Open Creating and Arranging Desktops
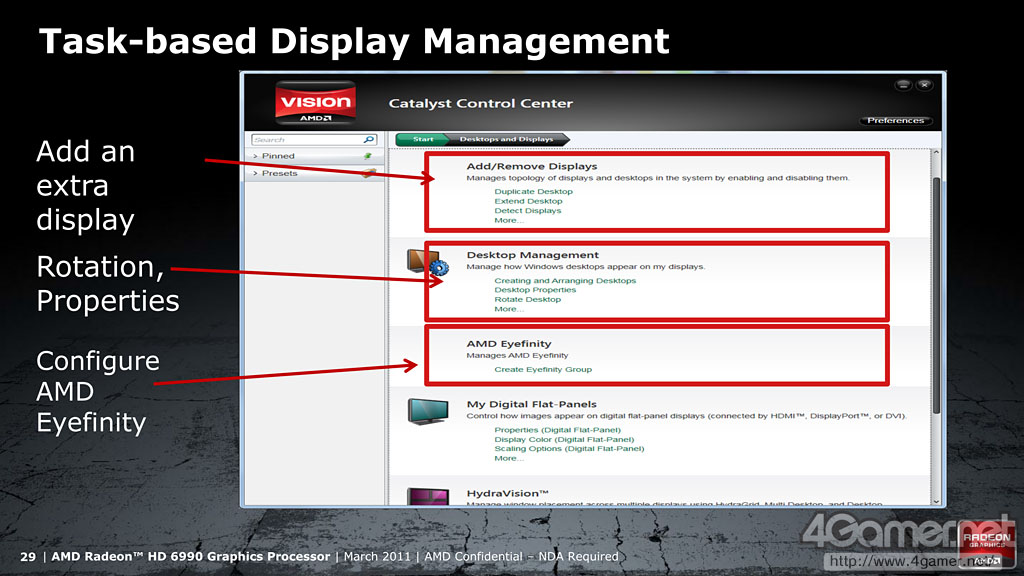The width and height of the screenshot is (1024, 576). click(x=565, y=281)
